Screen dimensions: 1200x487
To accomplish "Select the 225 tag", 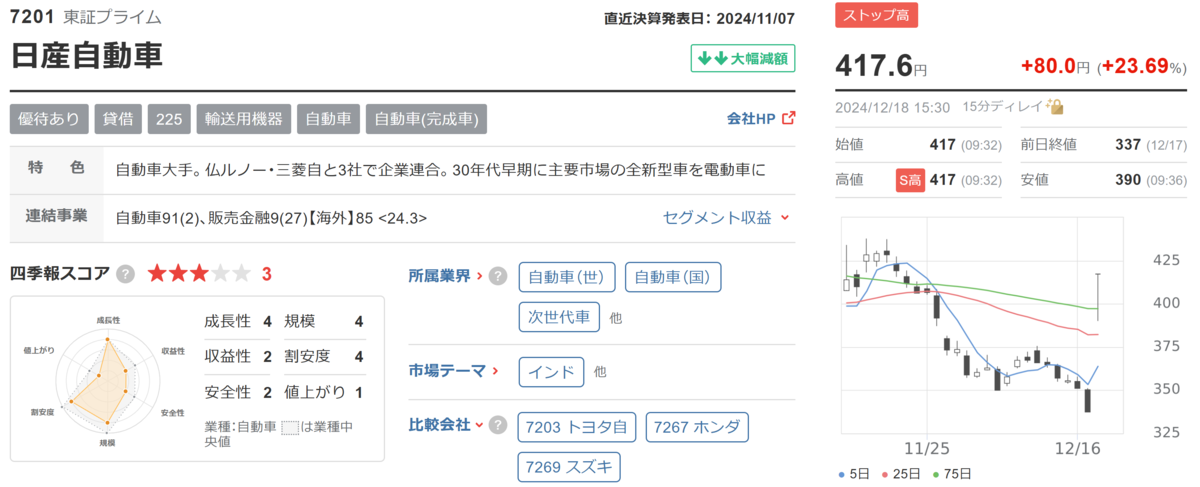I will point(169,118).
